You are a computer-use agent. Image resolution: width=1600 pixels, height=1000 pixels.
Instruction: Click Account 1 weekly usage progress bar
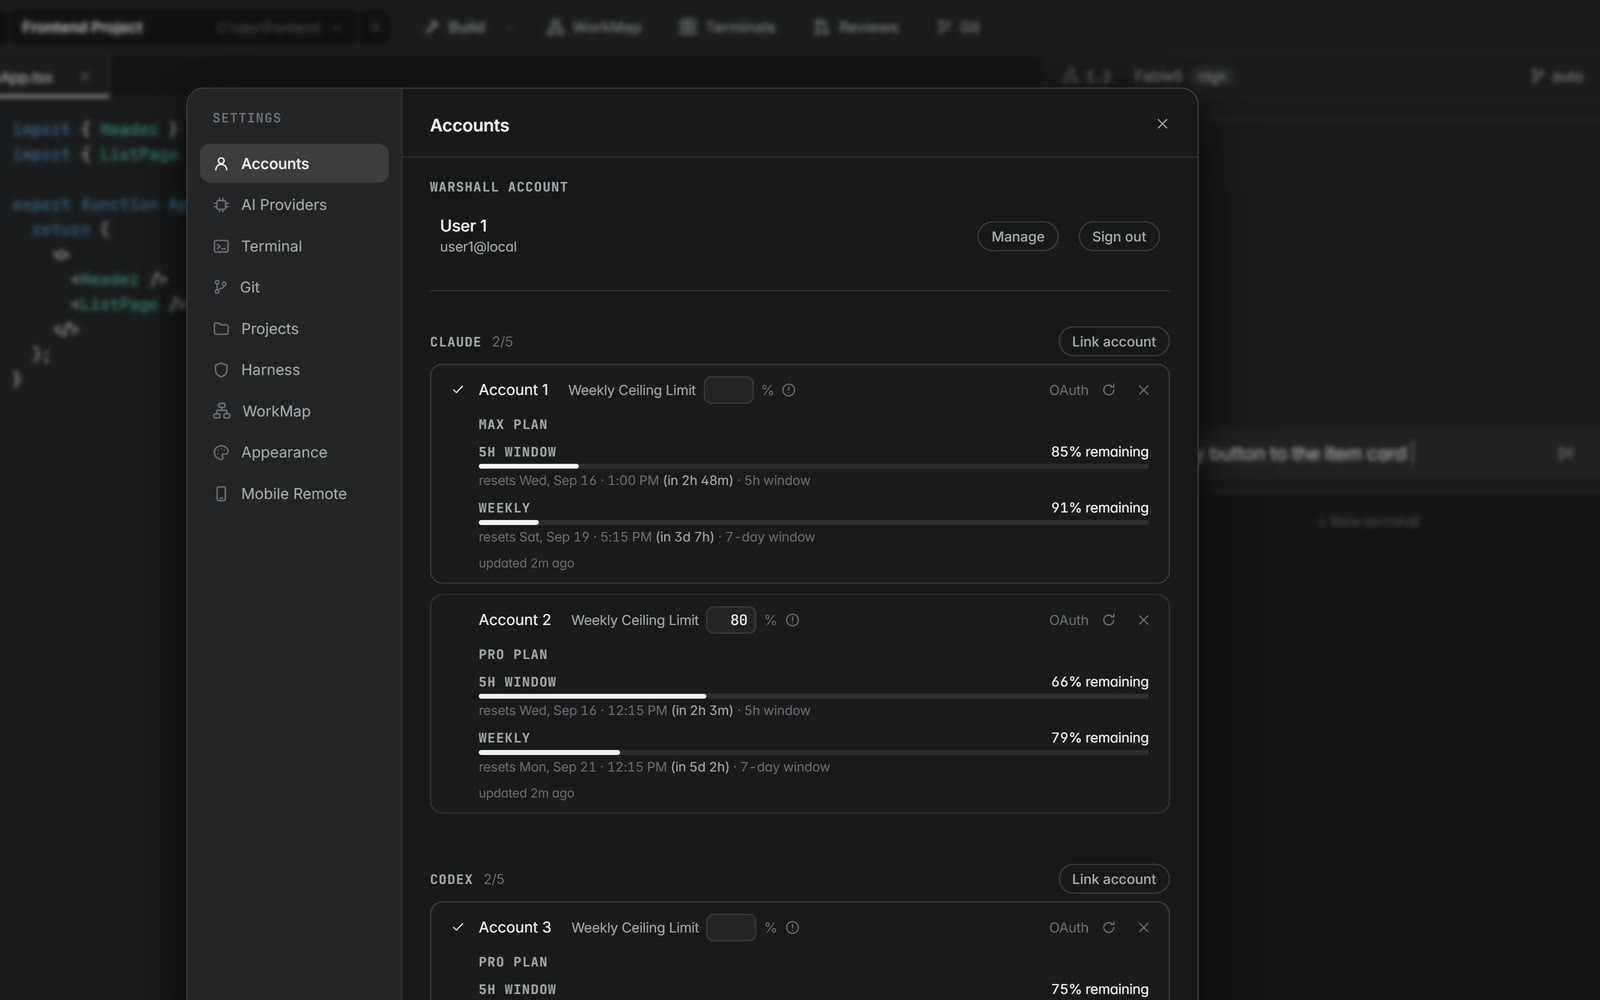point(814,522)
